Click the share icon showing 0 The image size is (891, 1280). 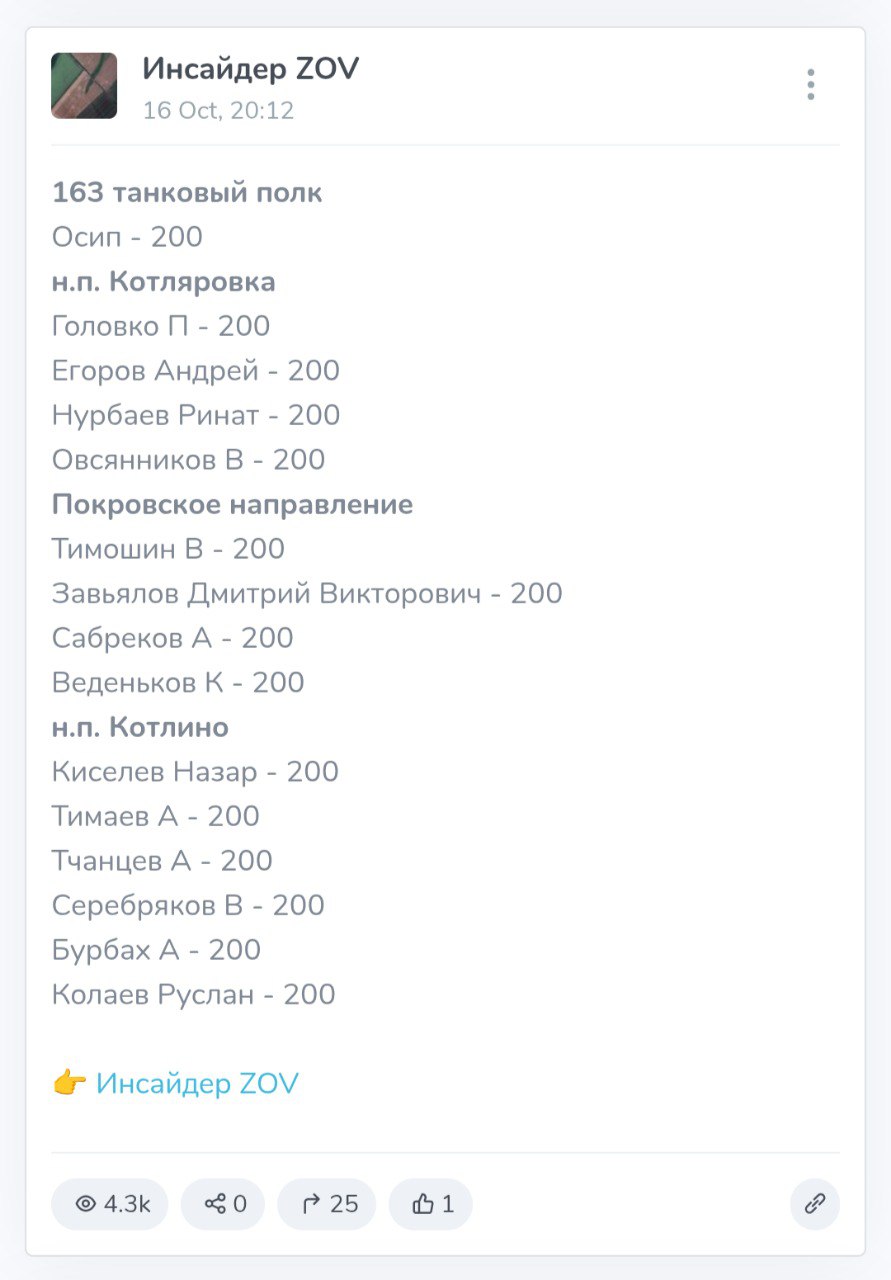[223, 1204]
